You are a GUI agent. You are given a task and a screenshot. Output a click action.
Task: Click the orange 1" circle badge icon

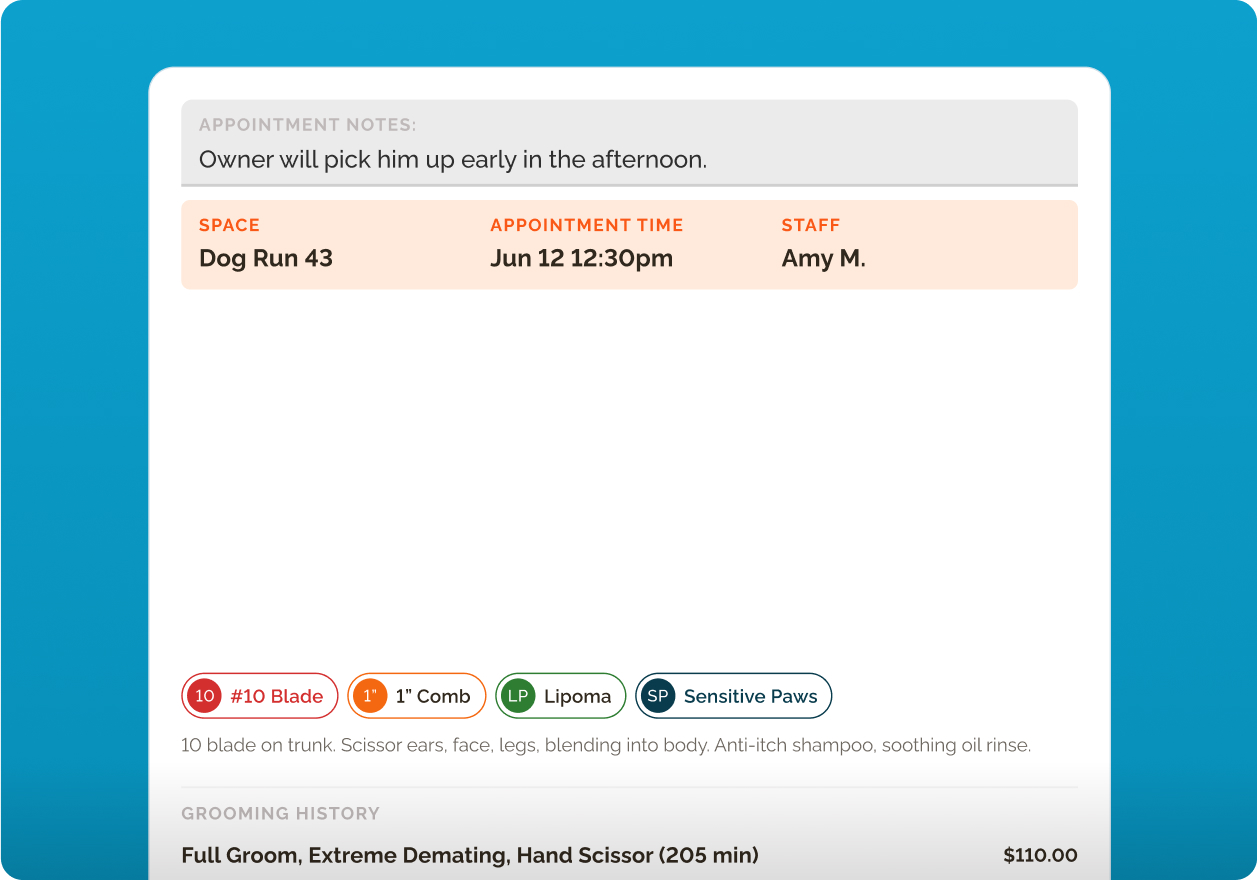click(370, 696)
